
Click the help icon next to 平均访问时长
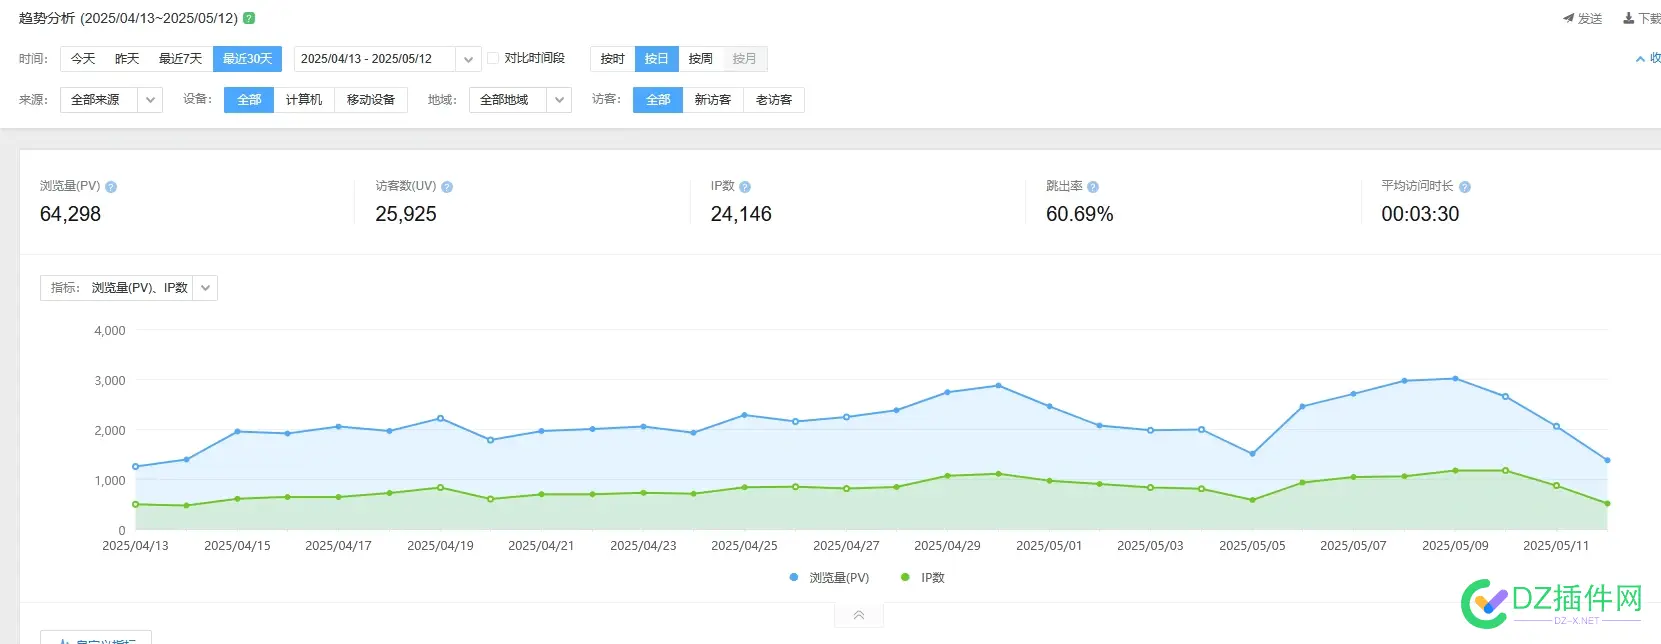click(x=1465, y=187)
